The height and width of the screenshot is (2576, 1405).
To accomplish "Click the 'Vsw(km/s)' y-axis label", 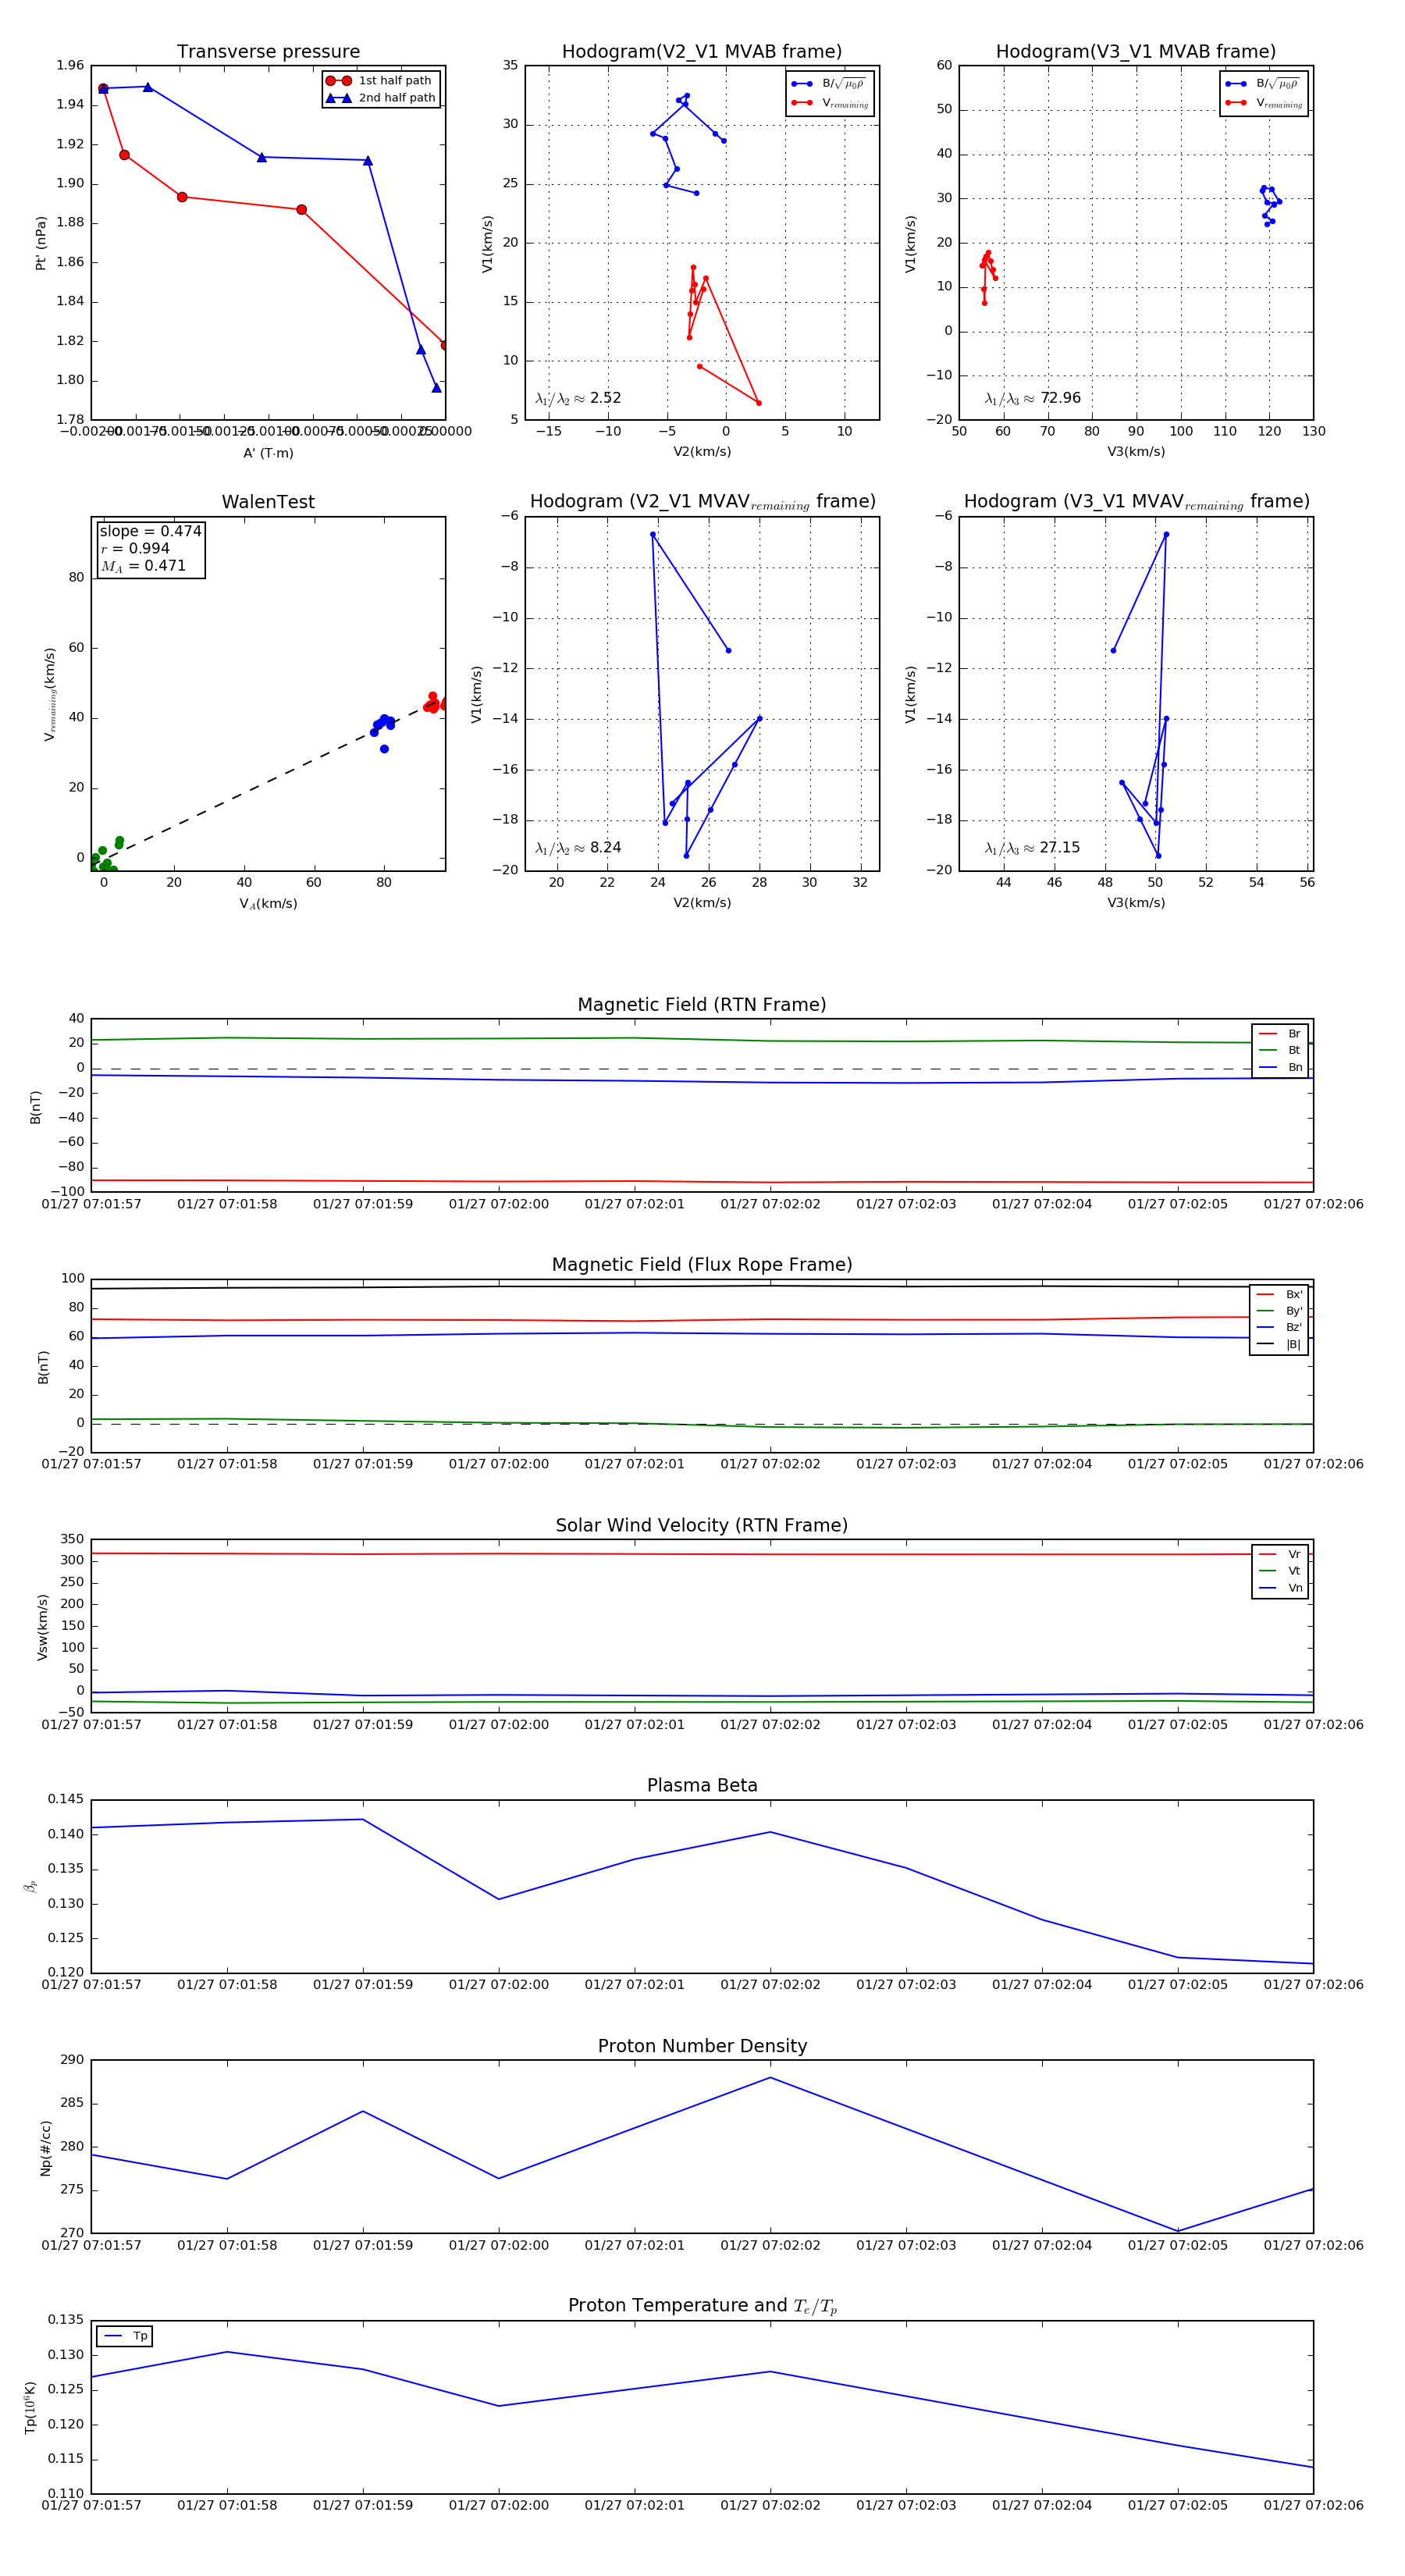I will [42, 1628].
